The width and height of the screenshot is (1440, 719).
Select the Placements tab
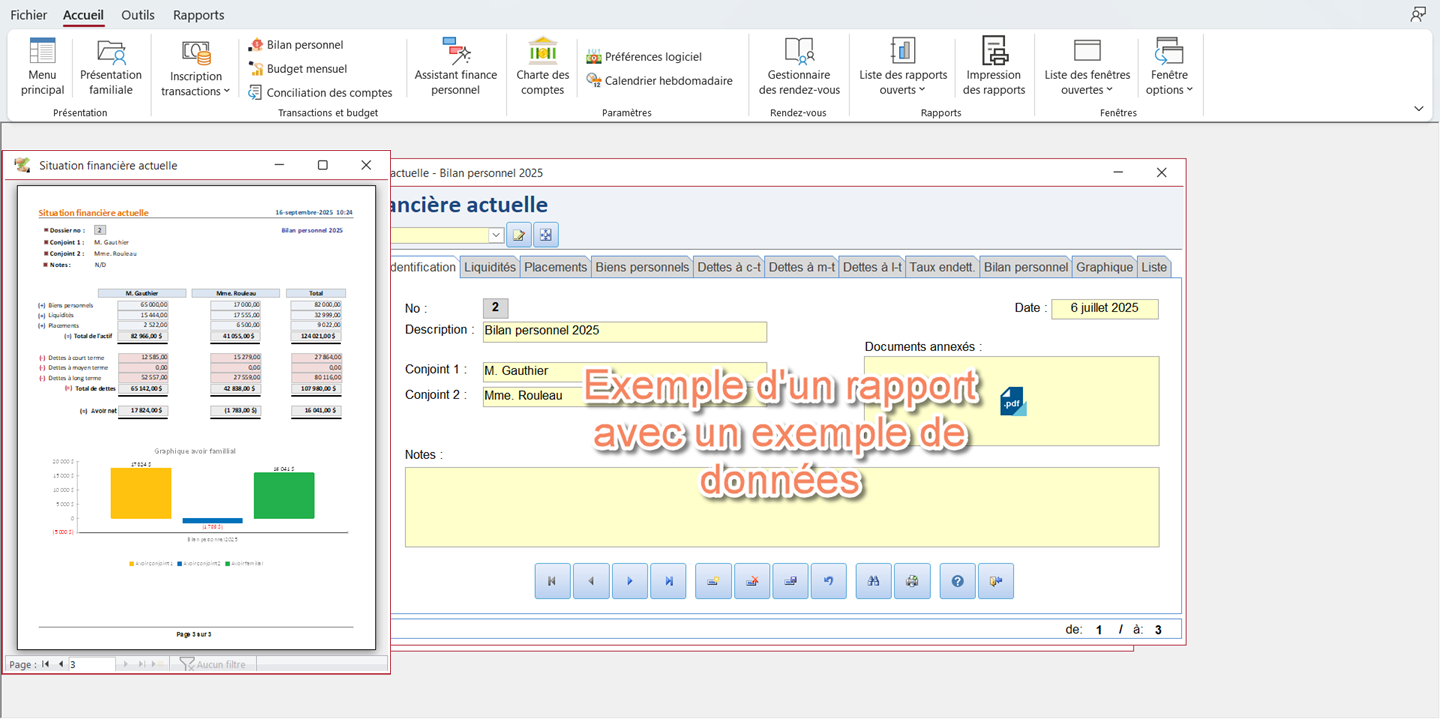coord(555,267)
